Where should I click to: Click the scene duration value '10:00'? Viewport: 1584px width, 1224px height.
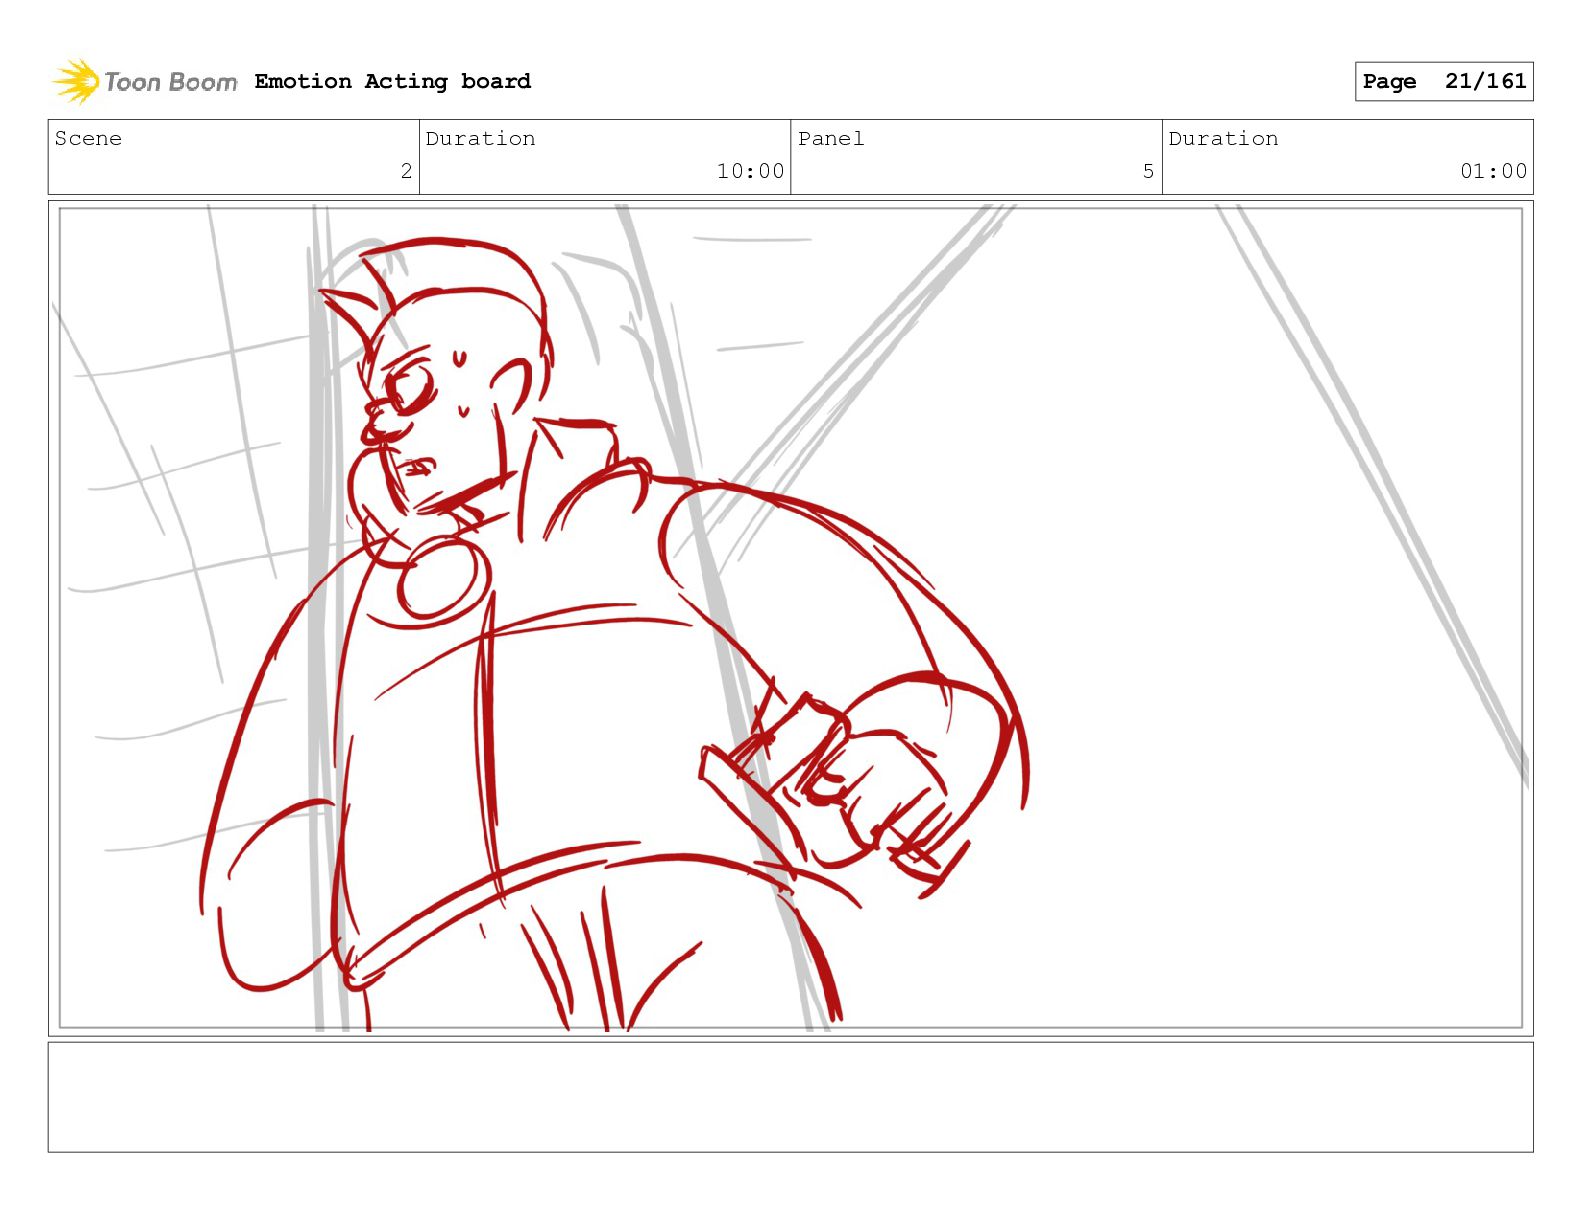[x=750, y=171]
